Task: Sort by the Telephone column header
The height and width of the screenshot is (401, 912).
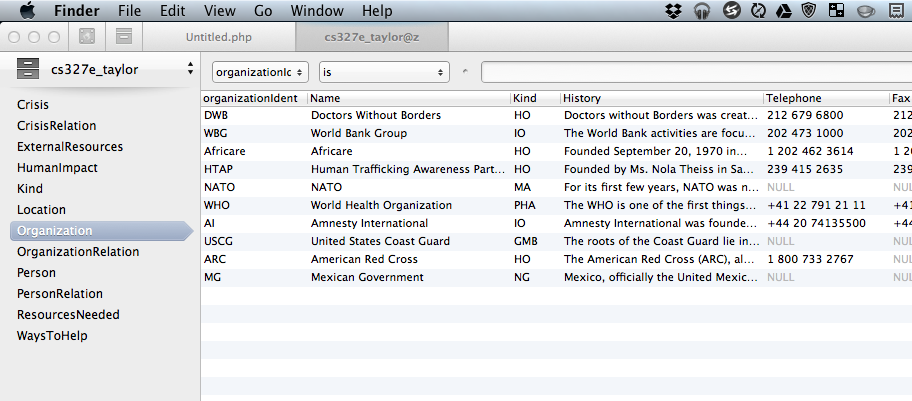Action: coord(826,98)
